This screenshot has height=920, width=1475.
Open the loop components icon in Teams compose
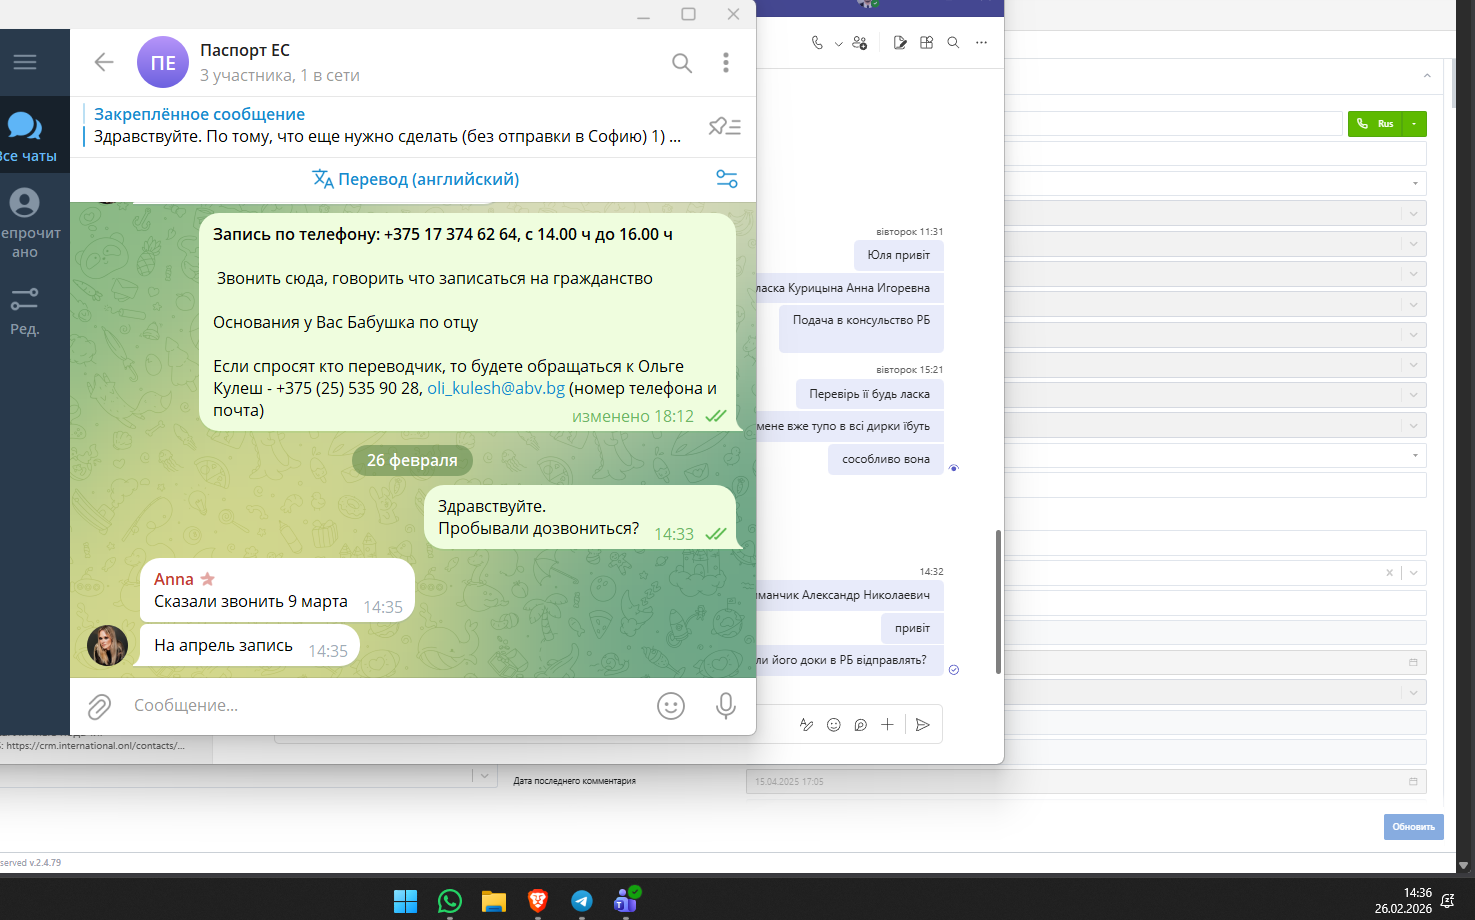point(860,725)
